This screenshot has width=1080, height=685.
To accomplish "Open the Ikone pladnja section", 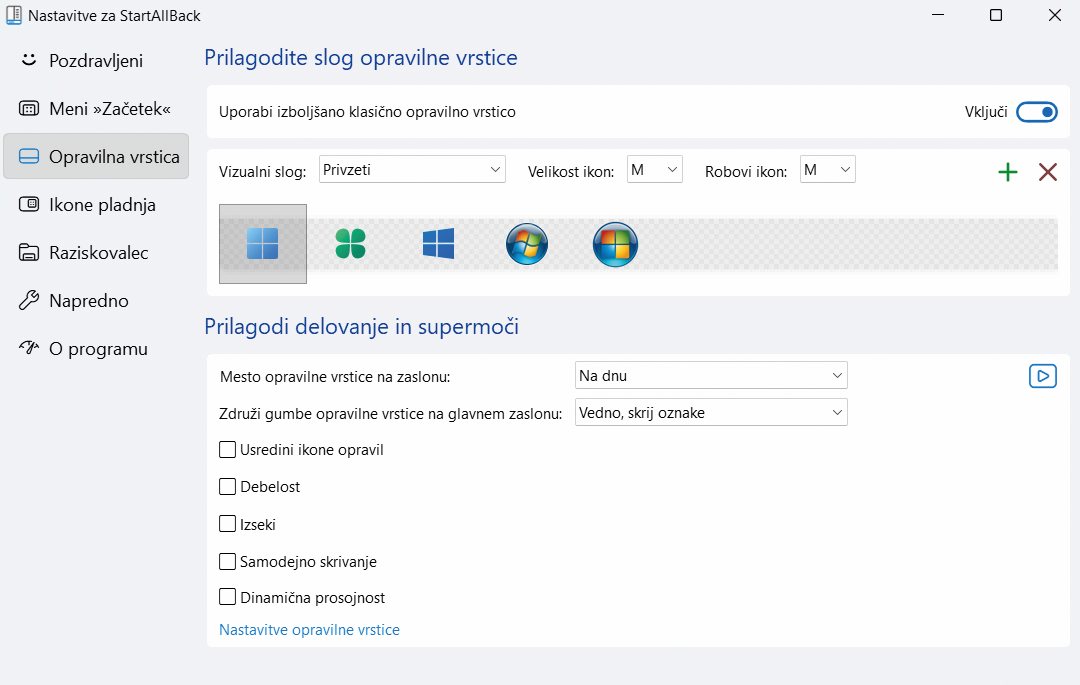I will pos(96,204).
